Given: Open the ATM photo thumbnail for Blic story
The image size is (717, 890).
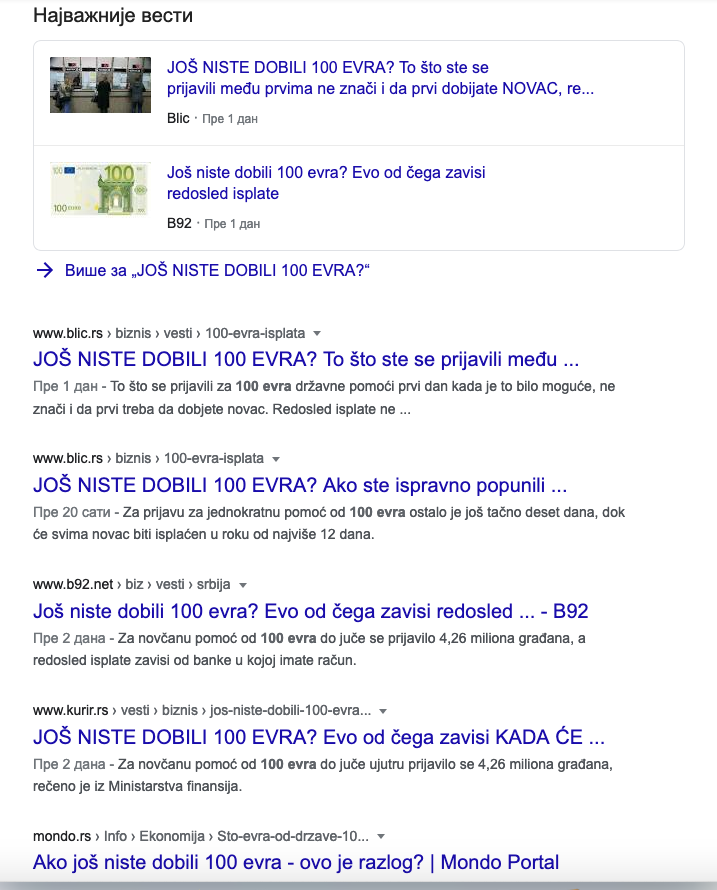Looking at the screenshot, I should click(100, 85).
